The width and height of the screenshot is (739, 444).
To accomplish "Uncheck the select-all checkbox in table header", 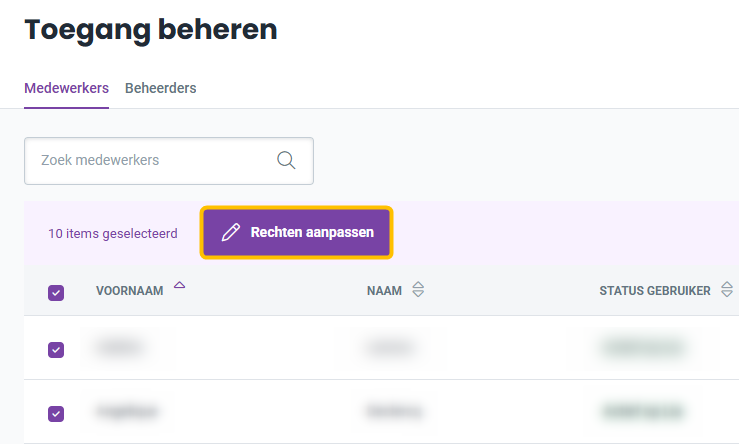I will pos(56,293).
